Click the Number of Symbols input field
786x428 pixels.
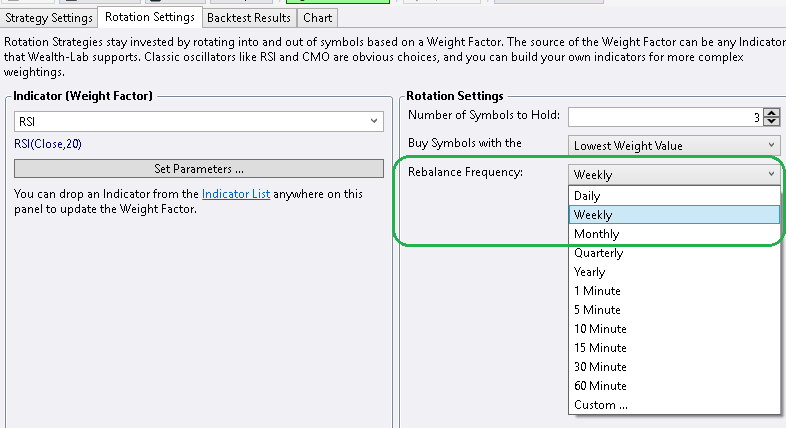(663, 117)
